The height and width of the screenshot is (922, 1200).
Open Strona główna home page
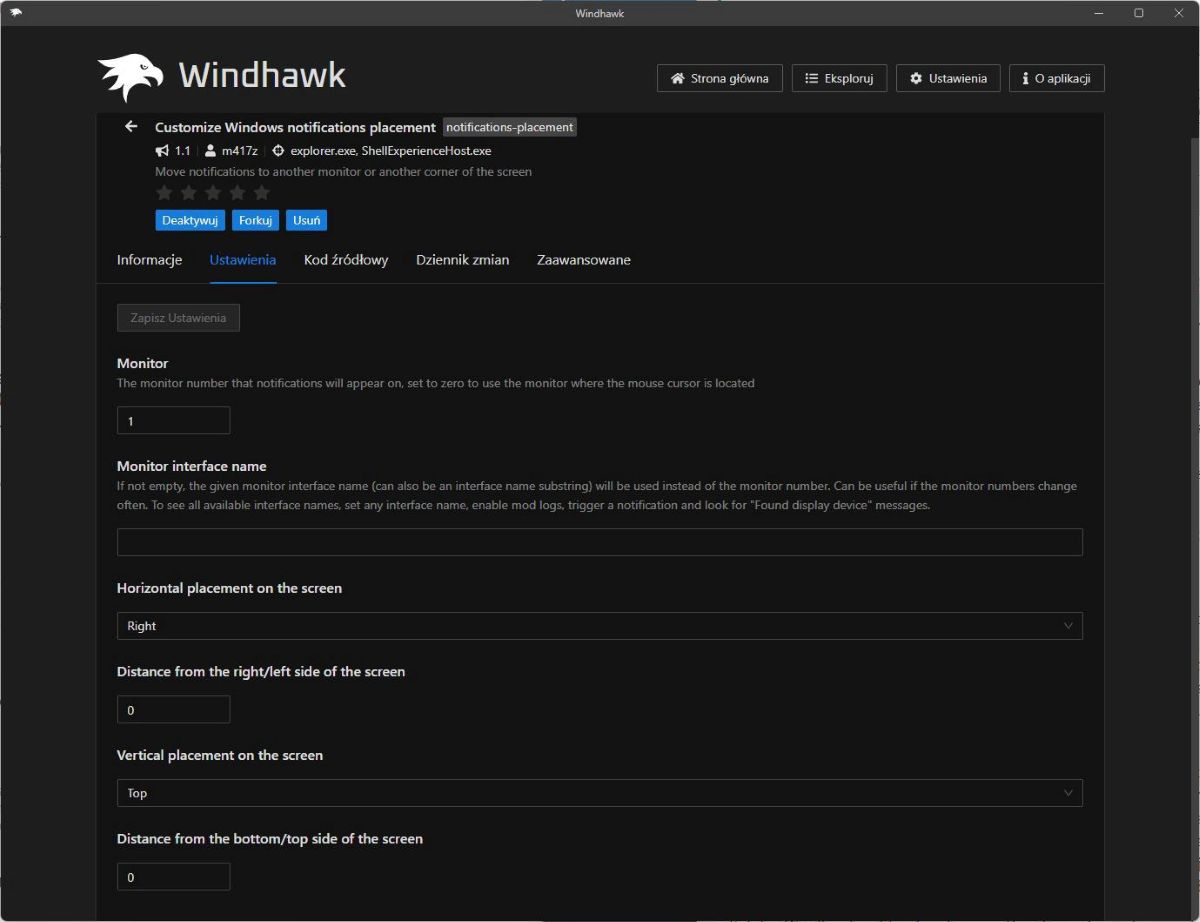[x=720, y=78]
